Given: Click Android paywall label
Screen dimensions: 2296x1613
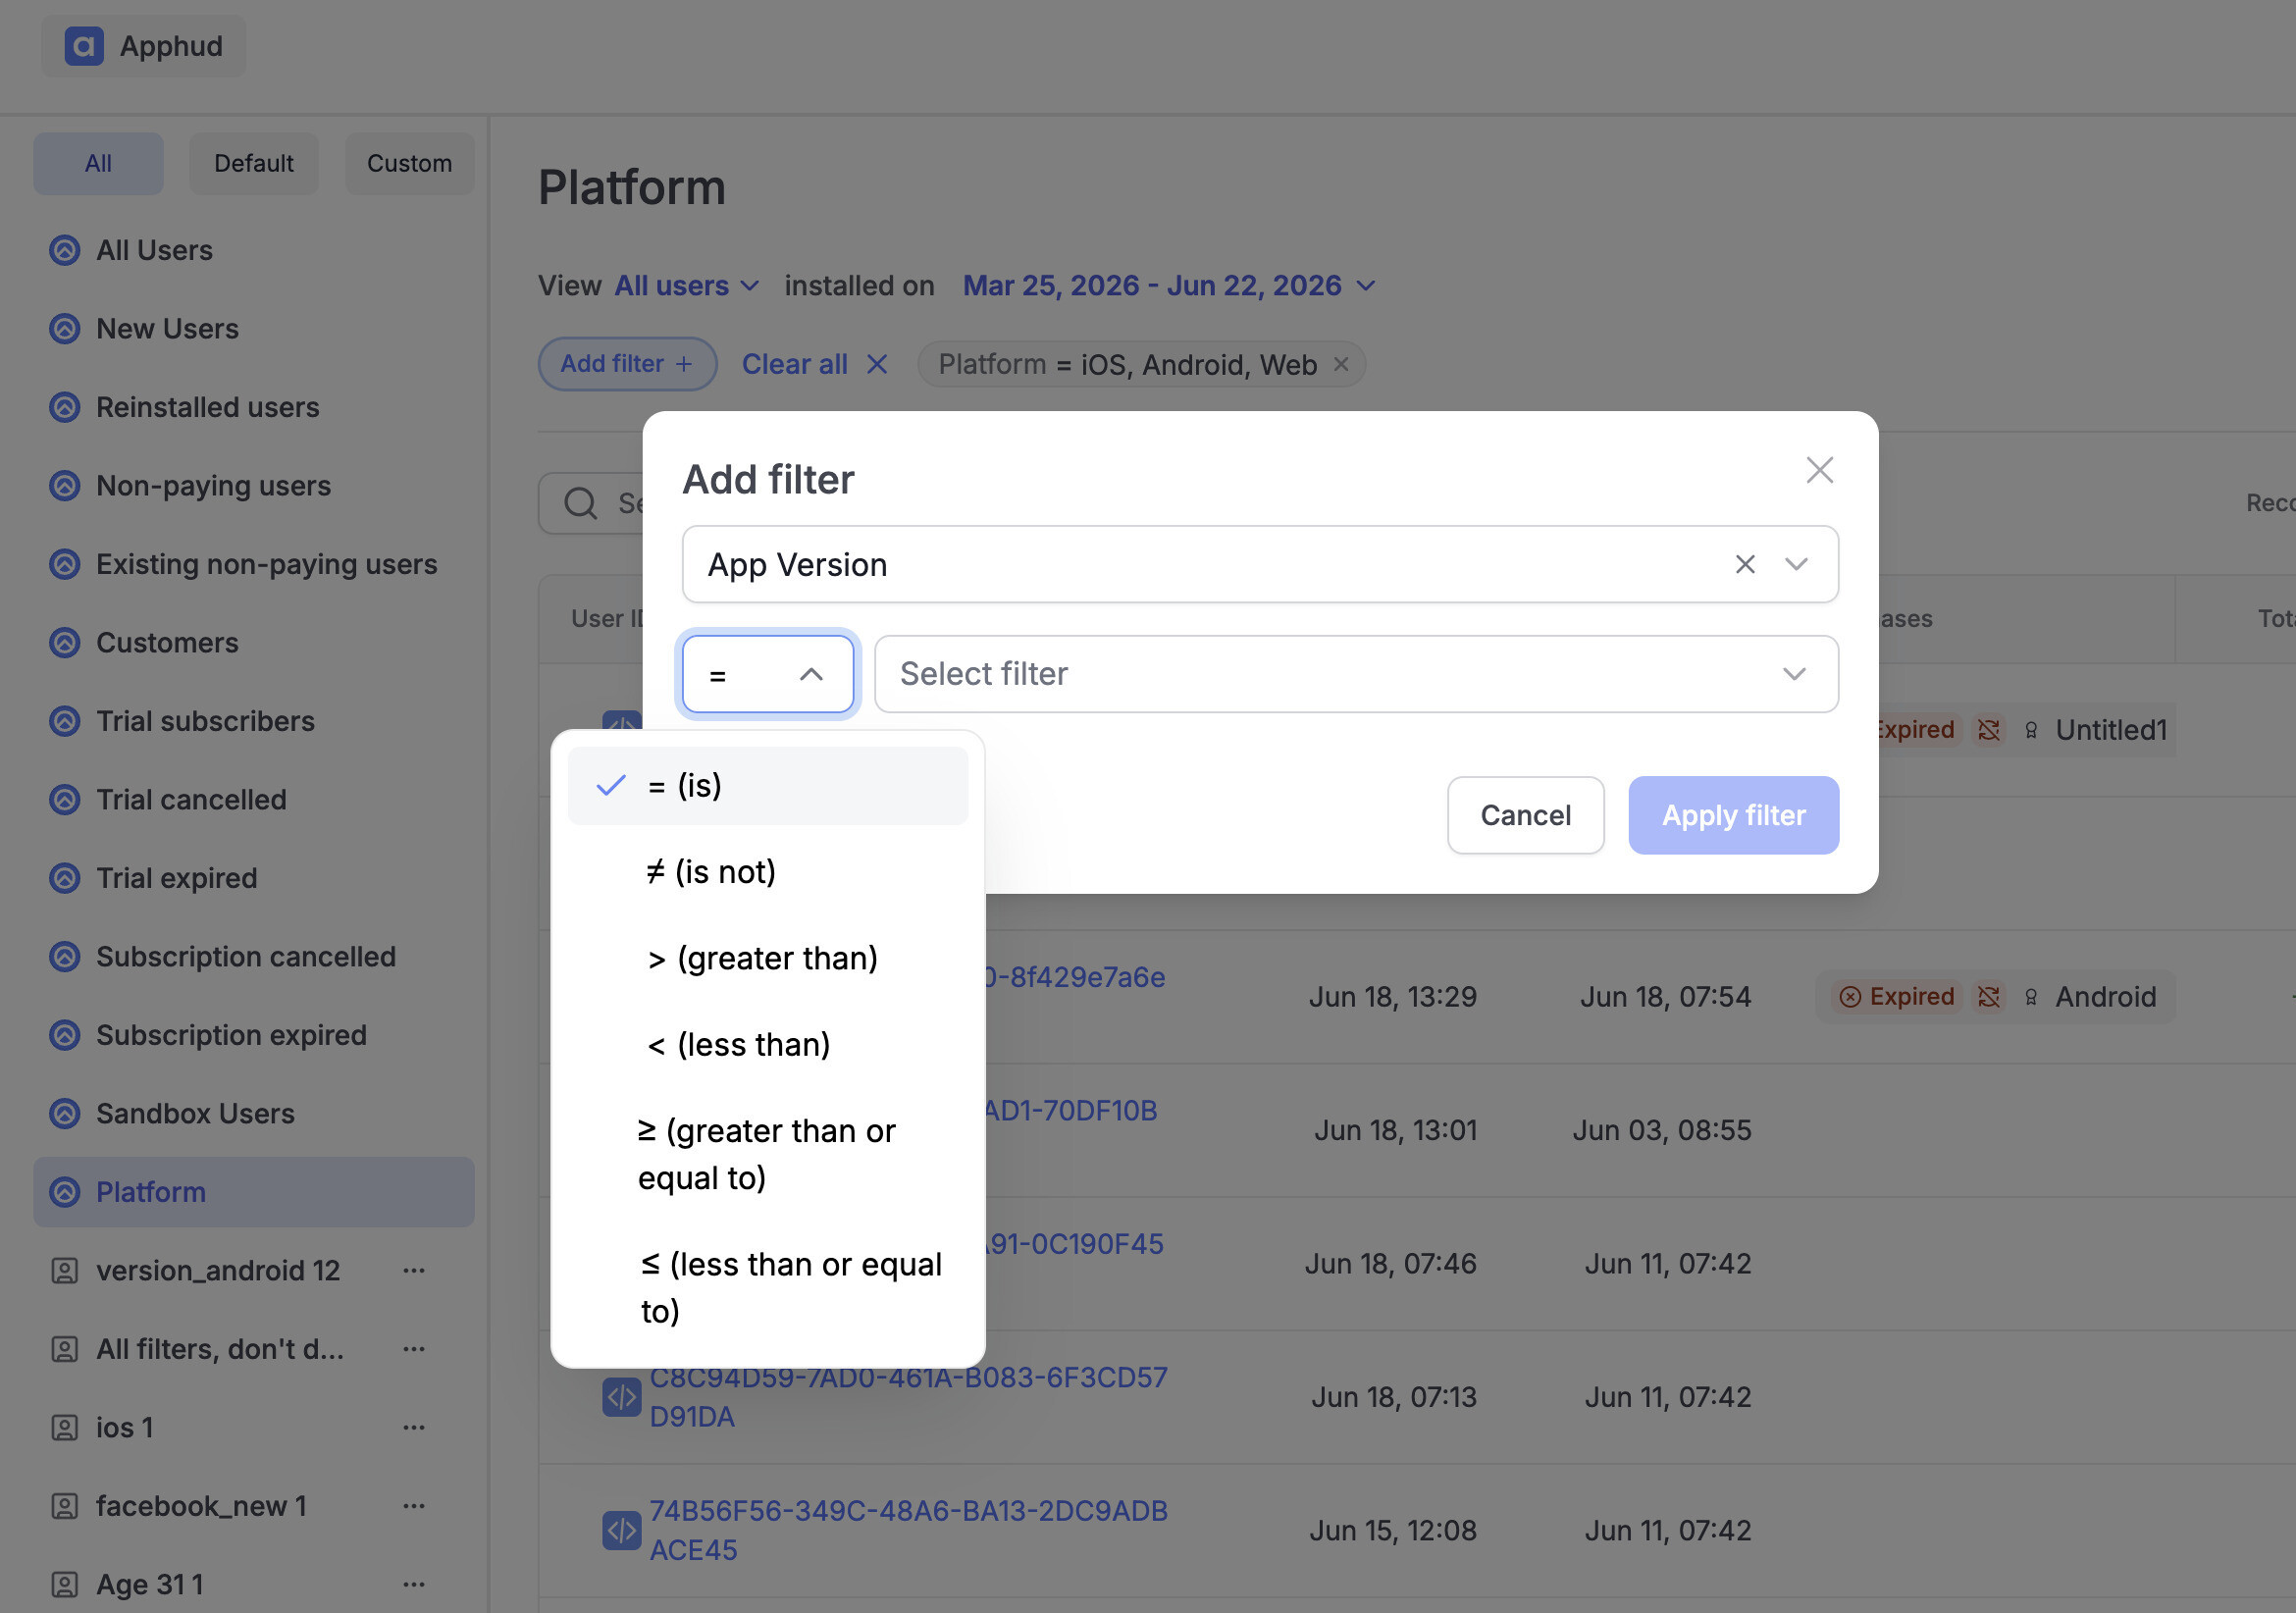Looking at the screenshot, I should coord(2105,997).
